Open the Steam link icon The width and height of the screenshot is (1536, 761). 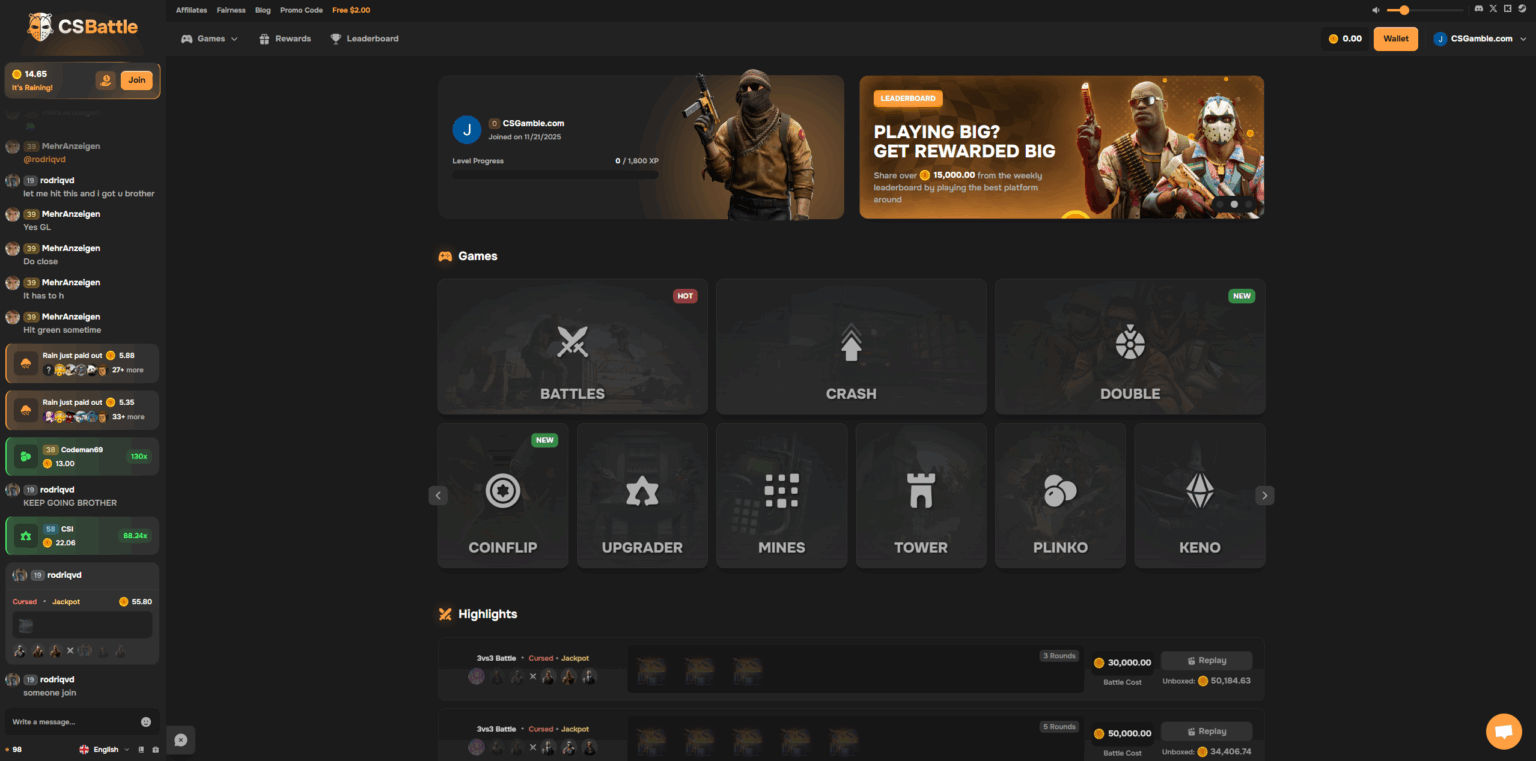click(1523, 9)
